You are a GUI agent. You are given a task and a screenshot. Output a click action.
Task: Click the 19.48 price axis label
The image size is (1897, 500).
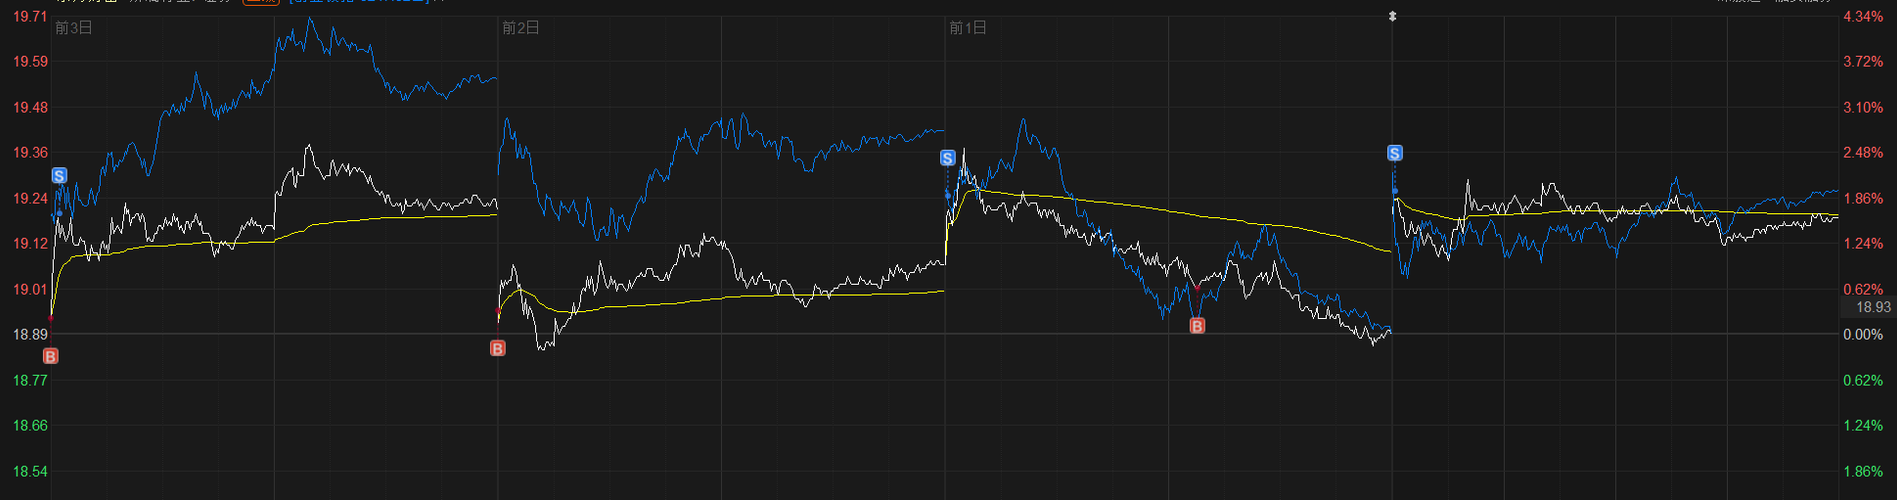pyautogui.click(x=30, y=108)
